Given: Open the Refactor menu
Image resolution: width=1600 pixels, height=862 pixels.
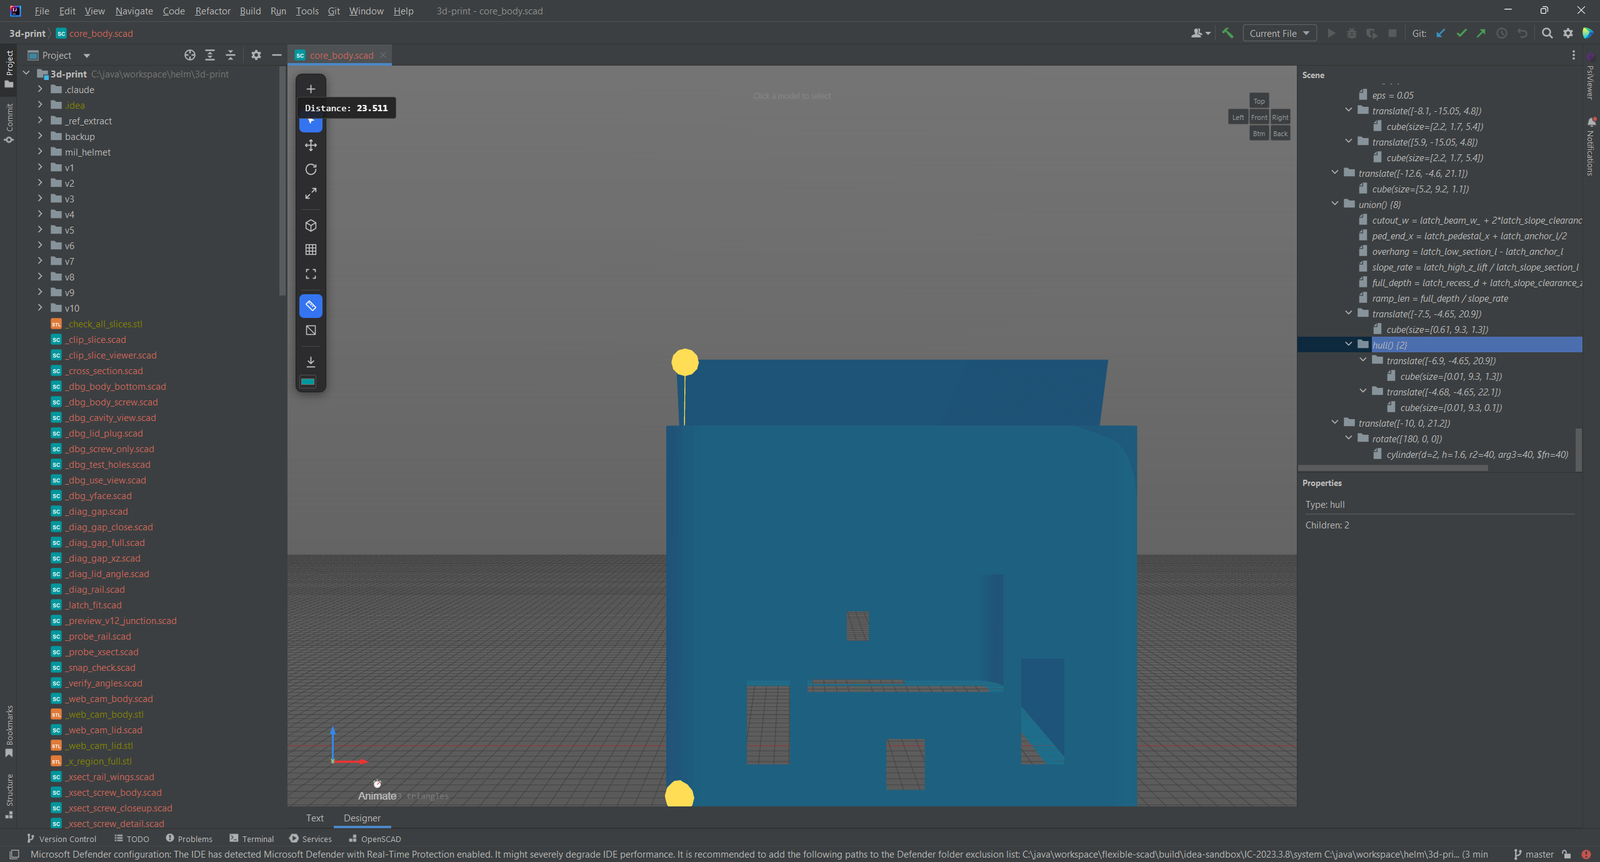Looking at the screenshot, I should click(x=213, y=11).
